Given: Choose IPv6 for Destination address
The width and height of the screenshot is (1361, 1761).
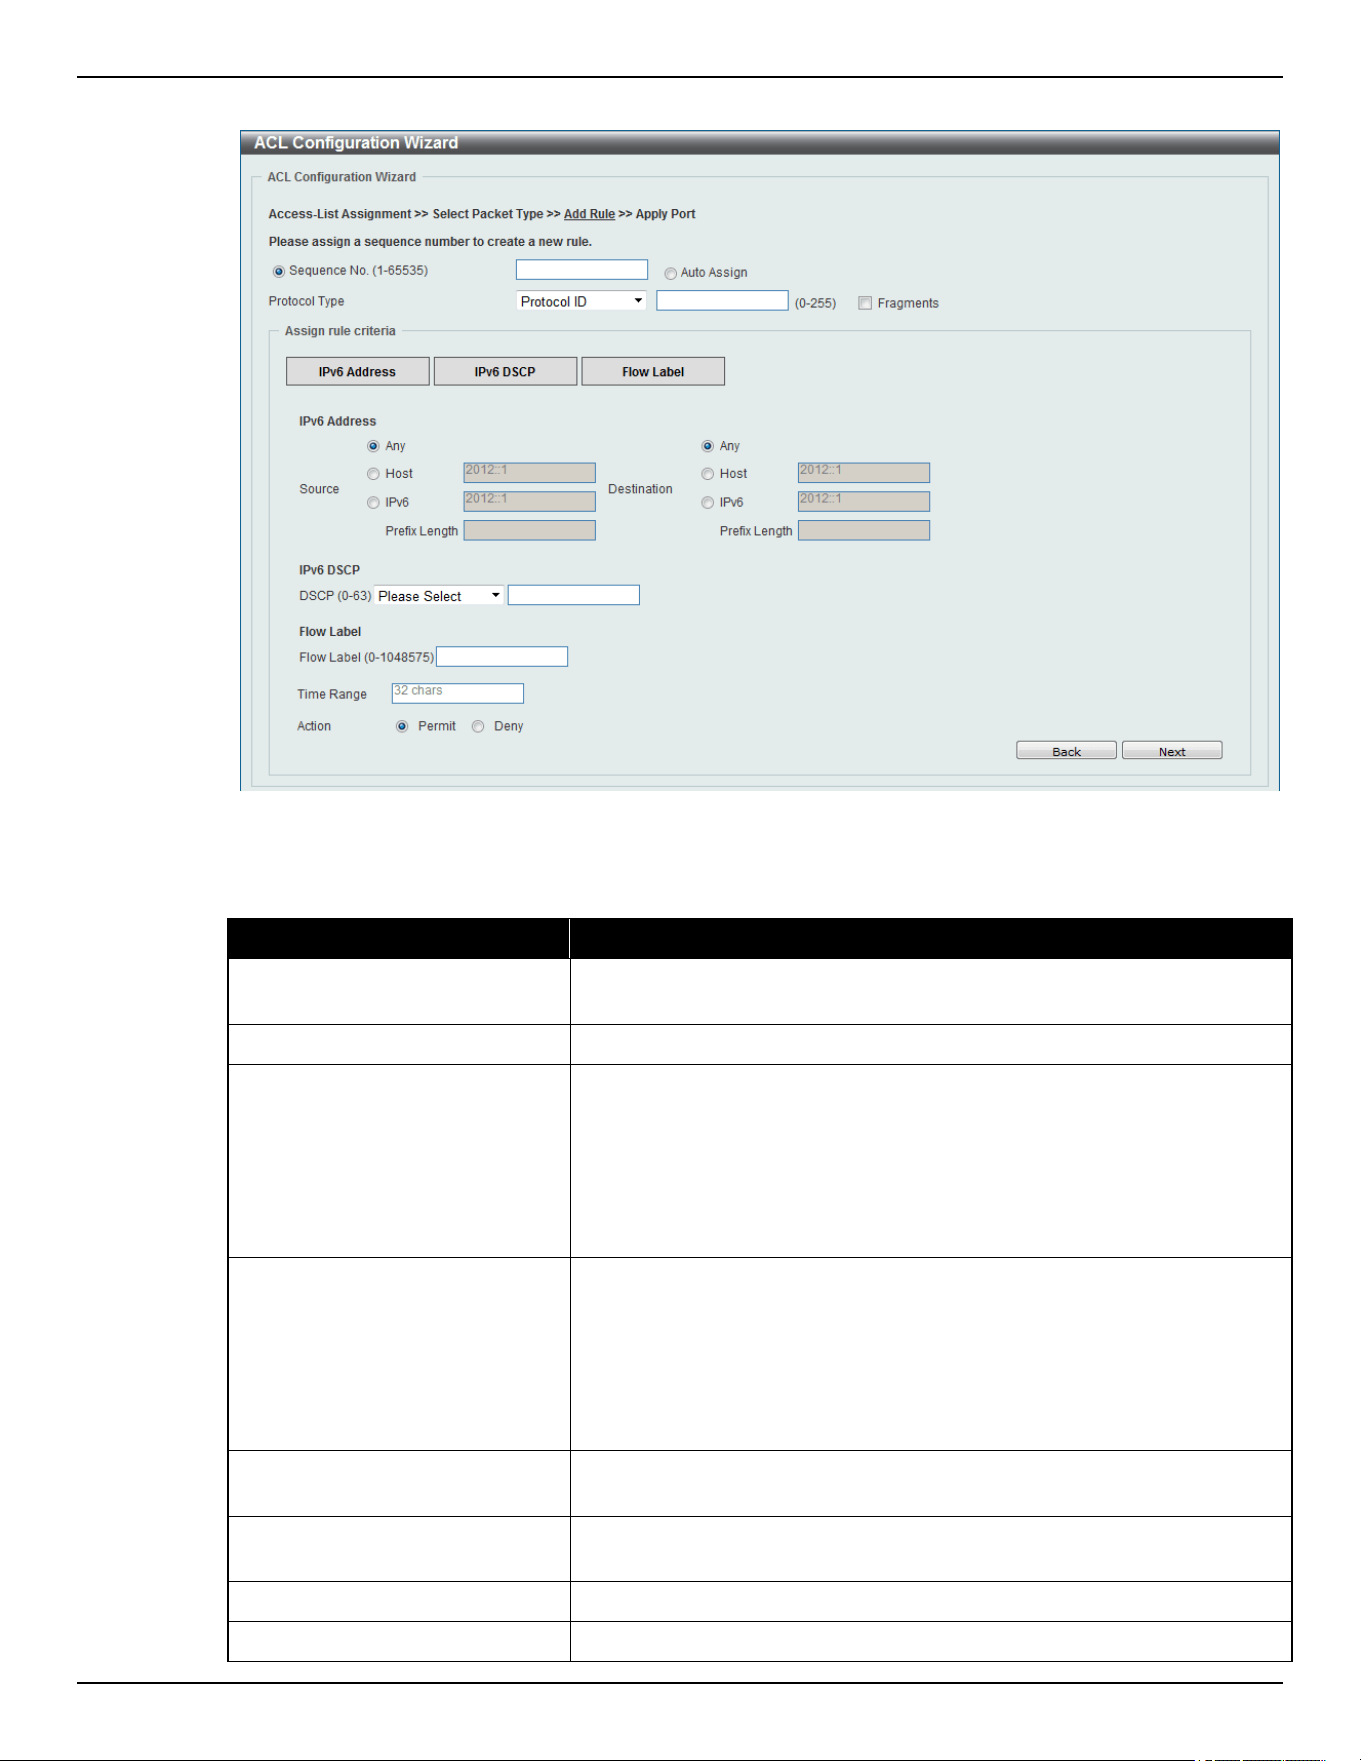Looking at the screenshot, I should [708, 503].
